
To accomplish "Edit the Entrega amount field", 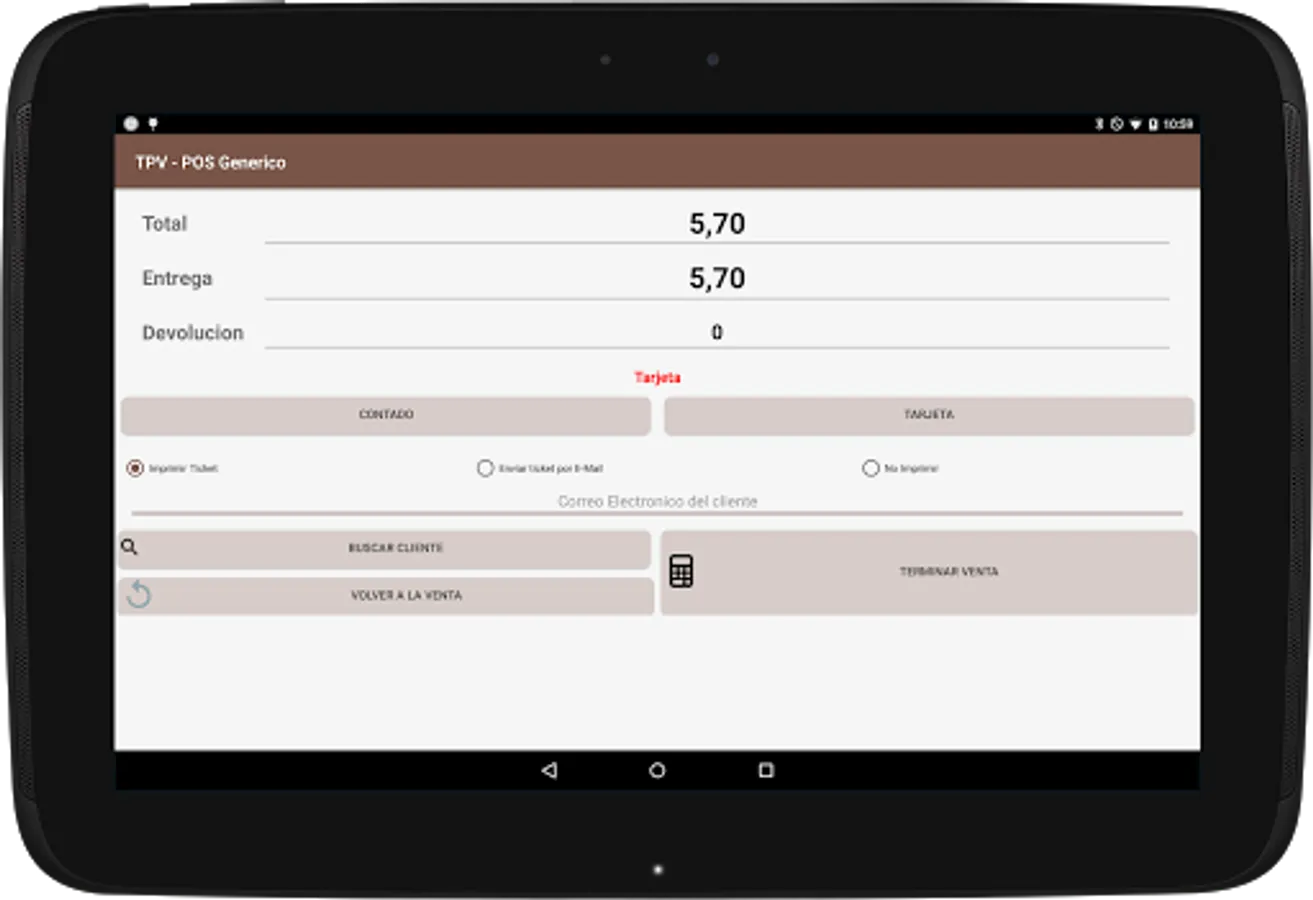I will pyautogui.click(x=717, y=278).
